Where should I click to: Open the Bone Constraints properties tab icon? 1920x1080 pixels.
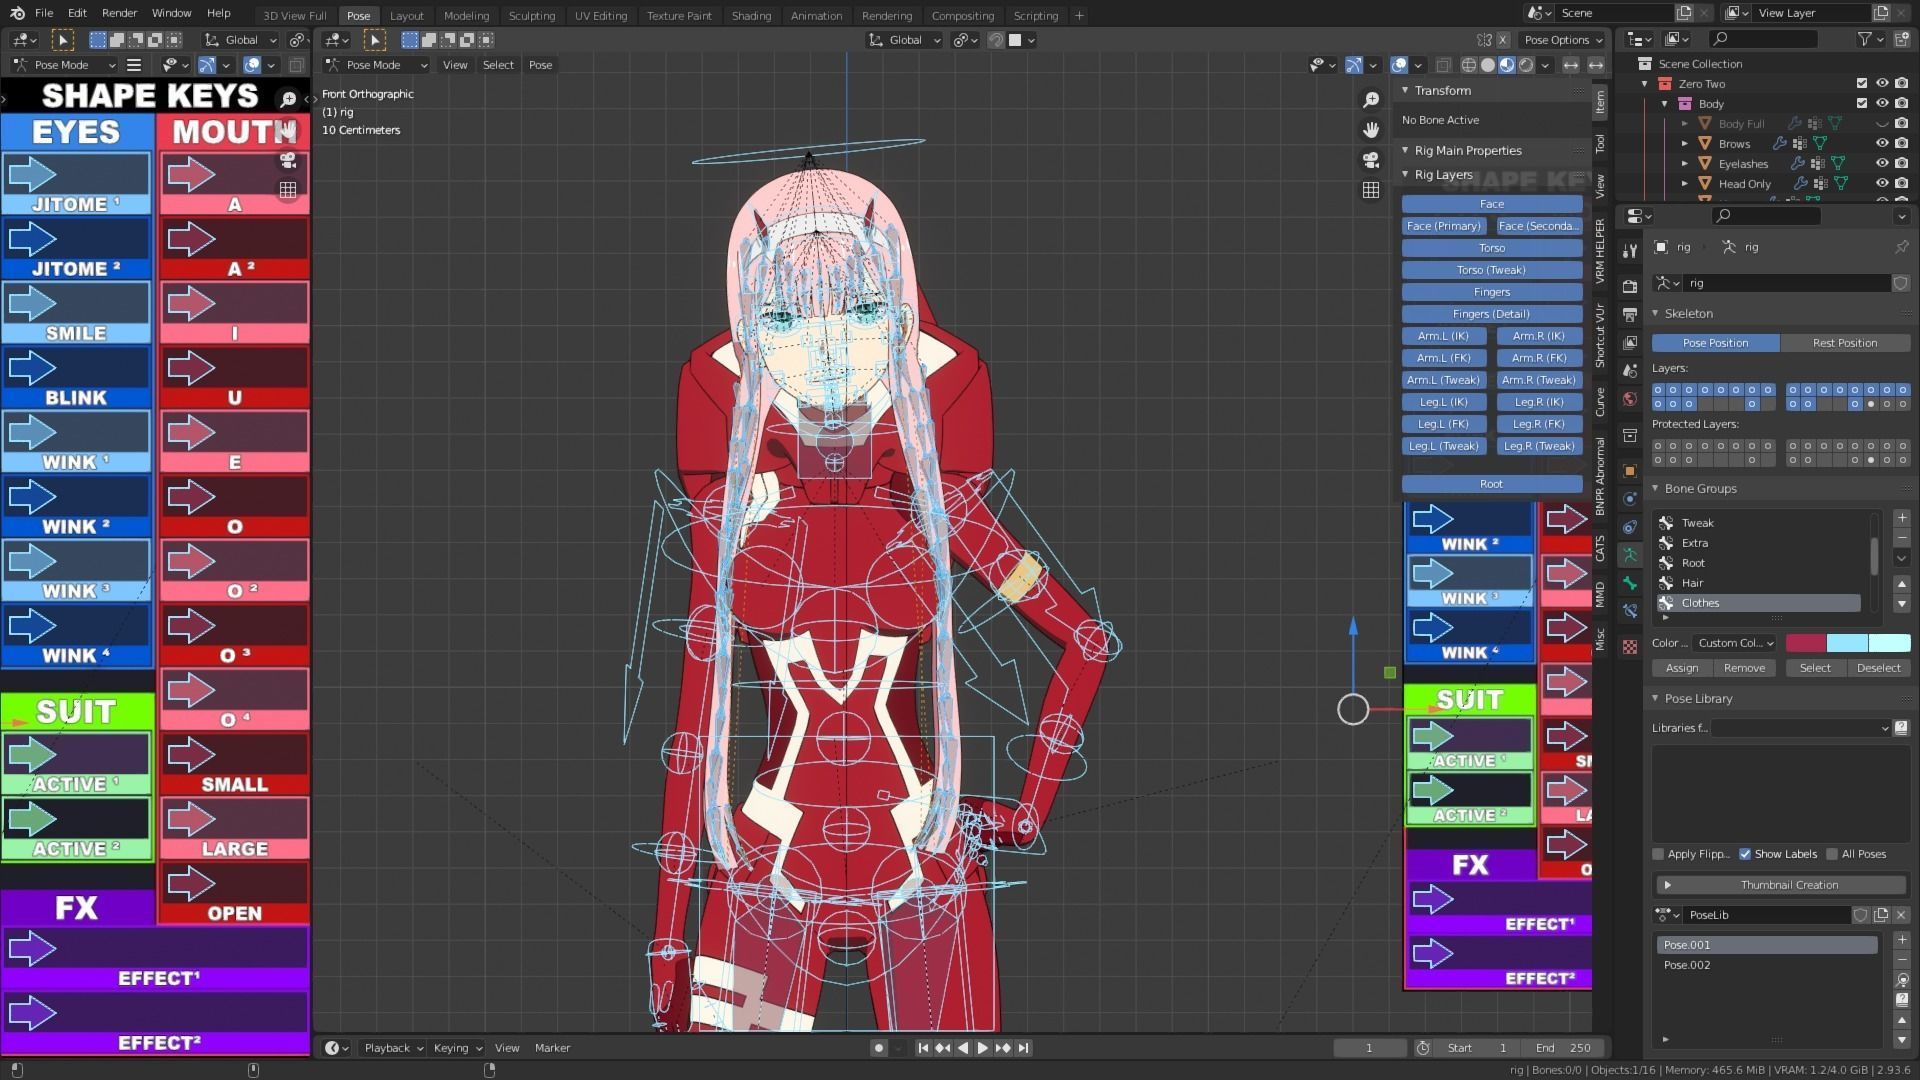point(1630,610)
